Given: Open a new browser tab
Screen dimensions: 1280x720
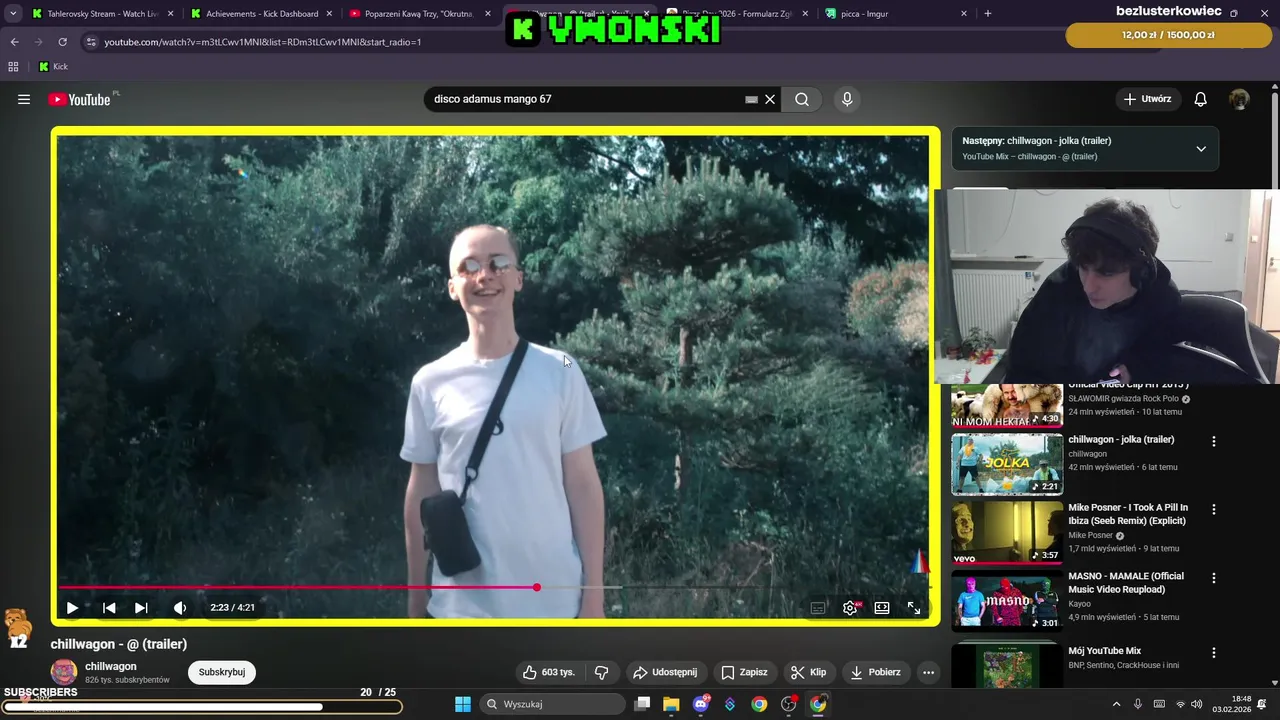Looking at the screenshot, I should [988, 14].
